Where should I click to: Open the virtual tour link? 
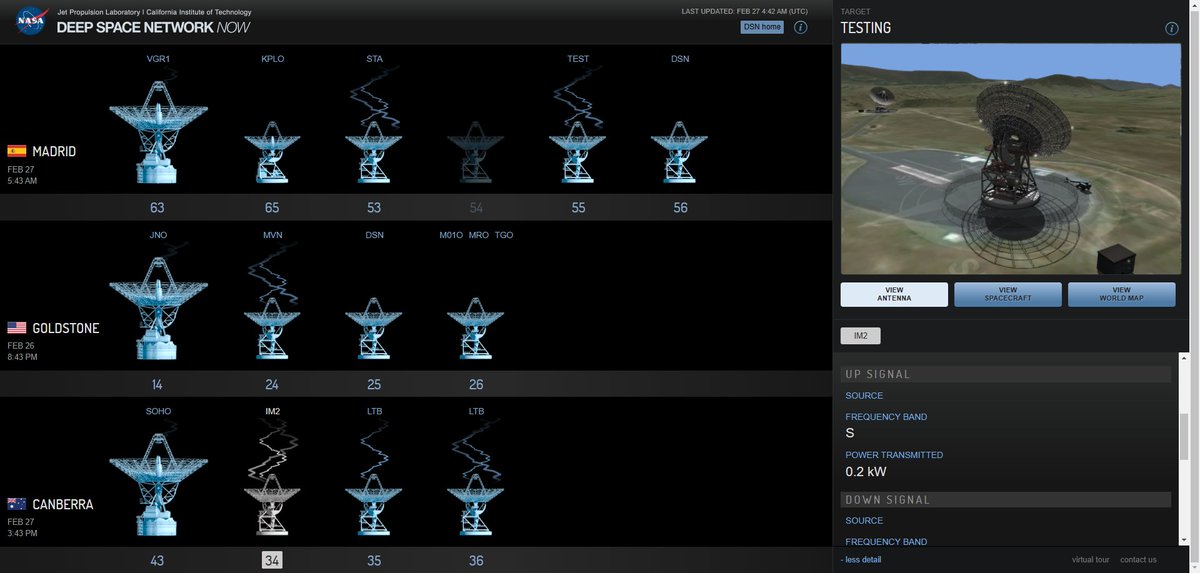[1090, 560]
